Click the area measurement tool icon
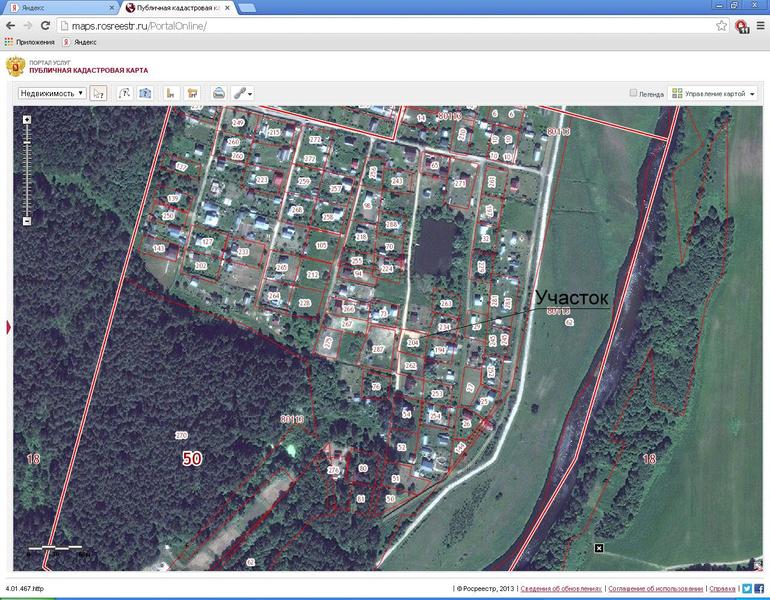 coord(193,93)
